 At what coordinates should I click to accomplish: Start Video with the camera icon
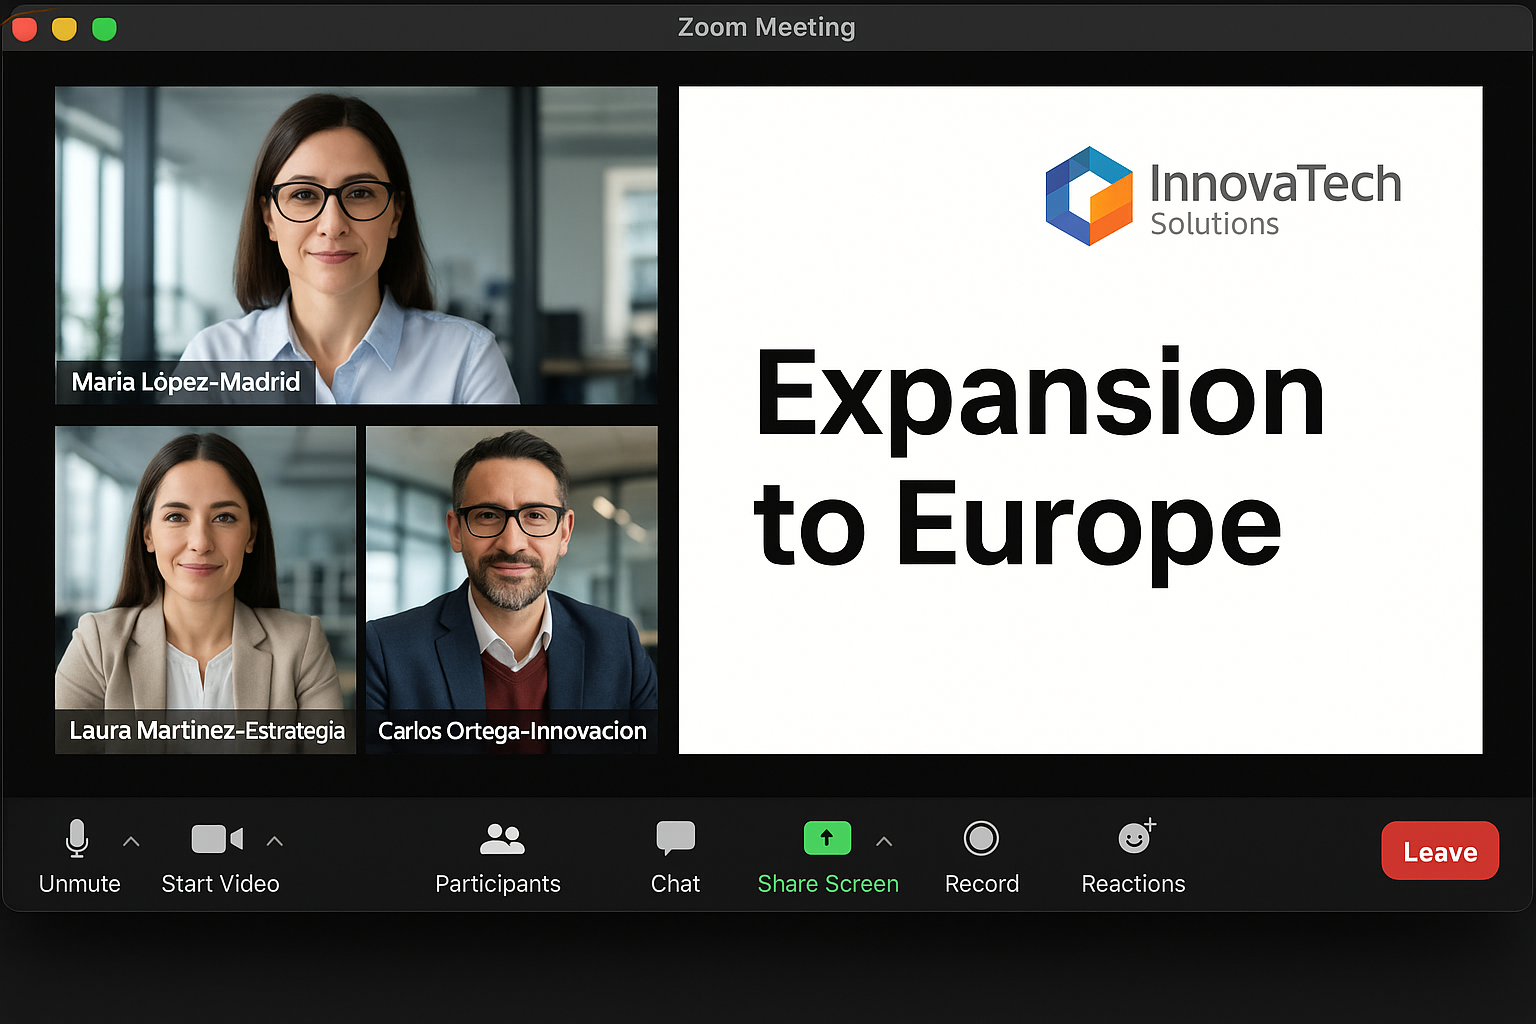point(217,840)
